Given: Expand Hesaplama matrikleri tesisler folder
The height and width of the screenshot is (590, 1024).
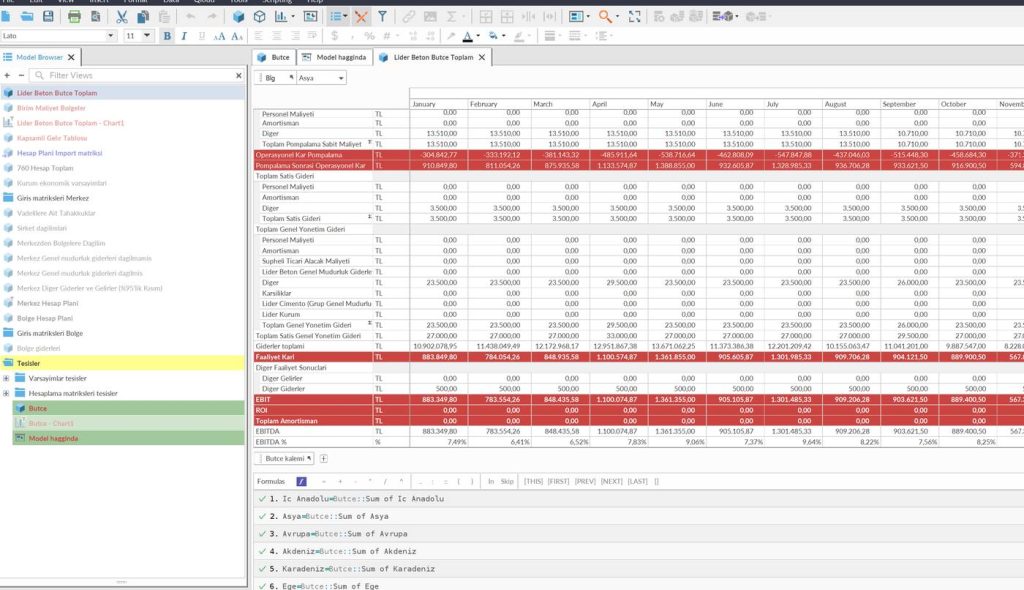Looking at the screenshot, I should (x=6, y=393).
